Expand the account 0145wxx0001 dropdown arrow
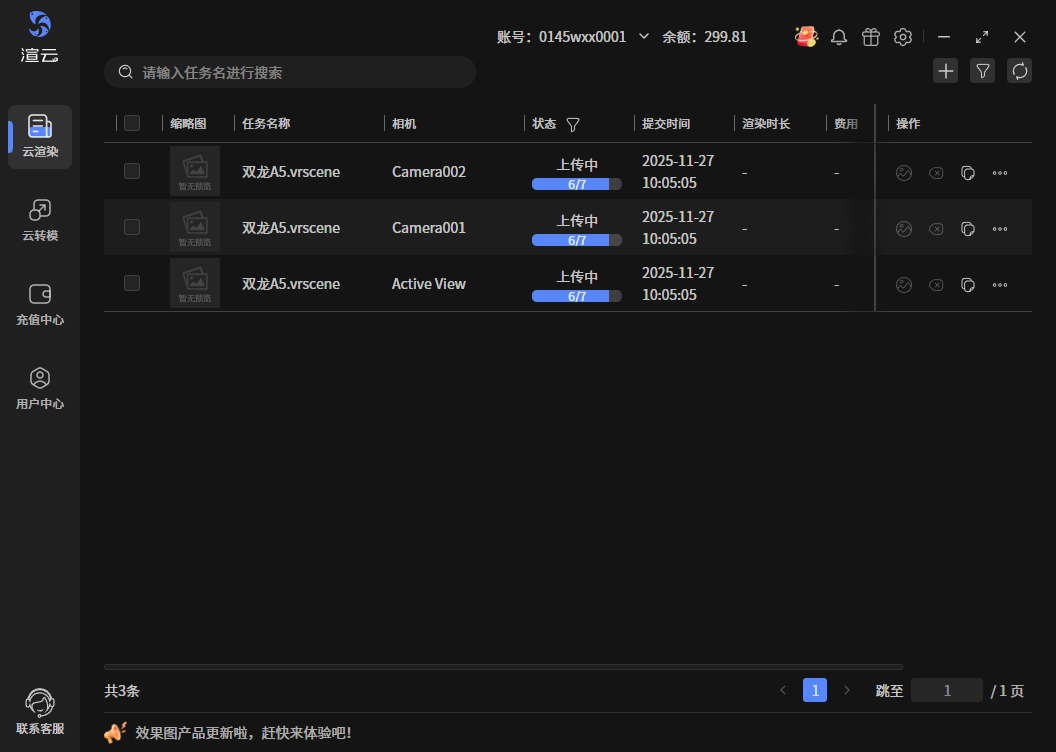 [x=643, y=37]
